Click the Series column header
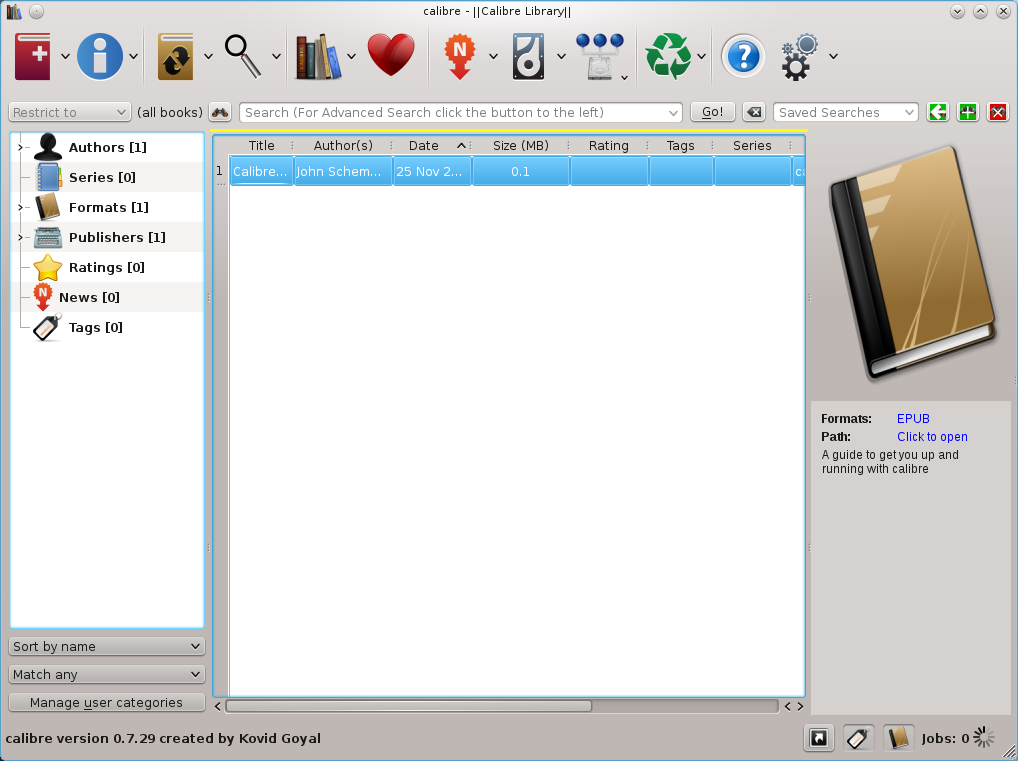The image size is (1018, 761). [x=752, y=146]
